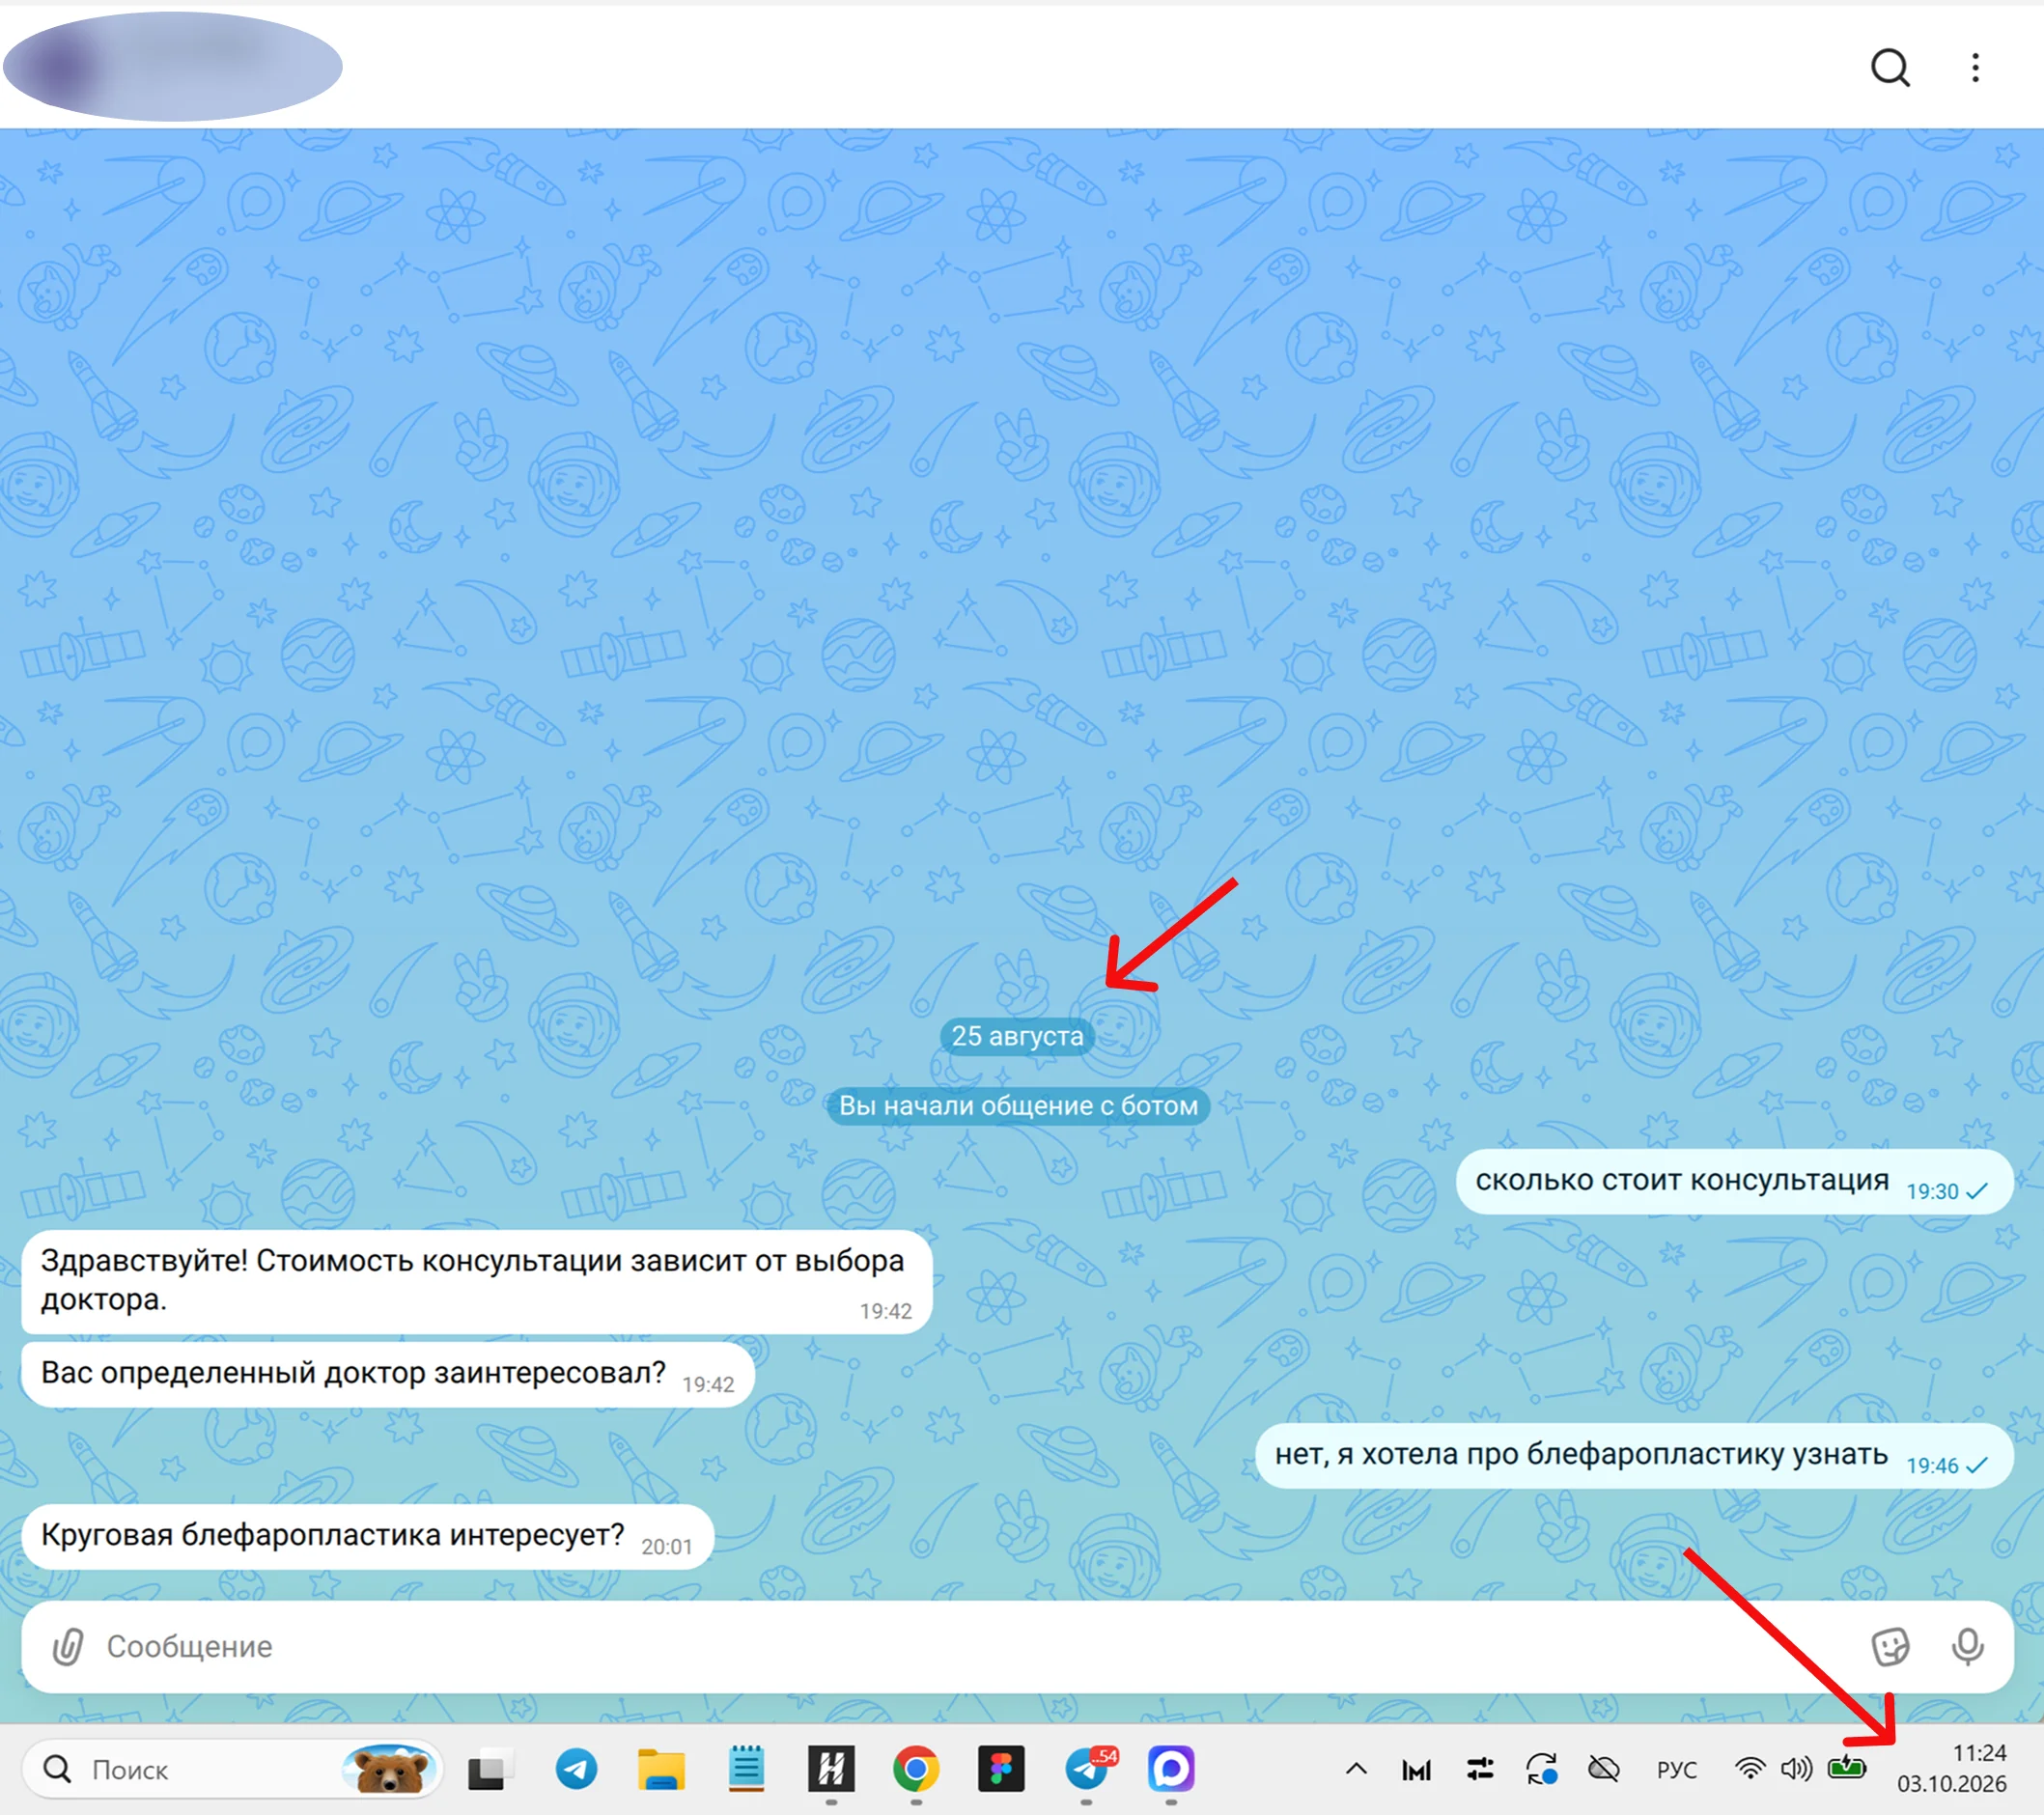Screen dimensions: 2044x1815
Task: Open search in this chat
Action: click(1890, 68)
